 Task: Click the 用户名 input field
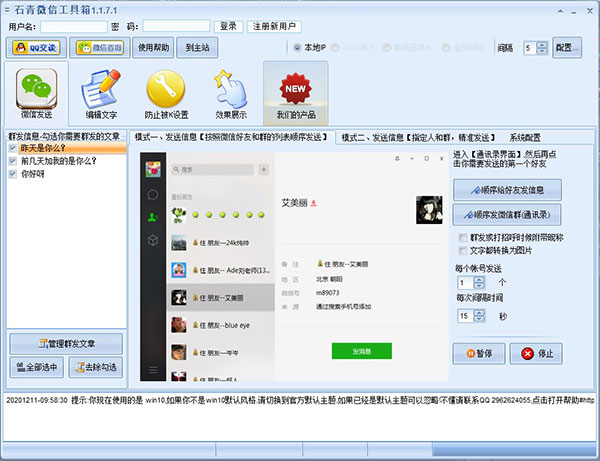[74, 27]
